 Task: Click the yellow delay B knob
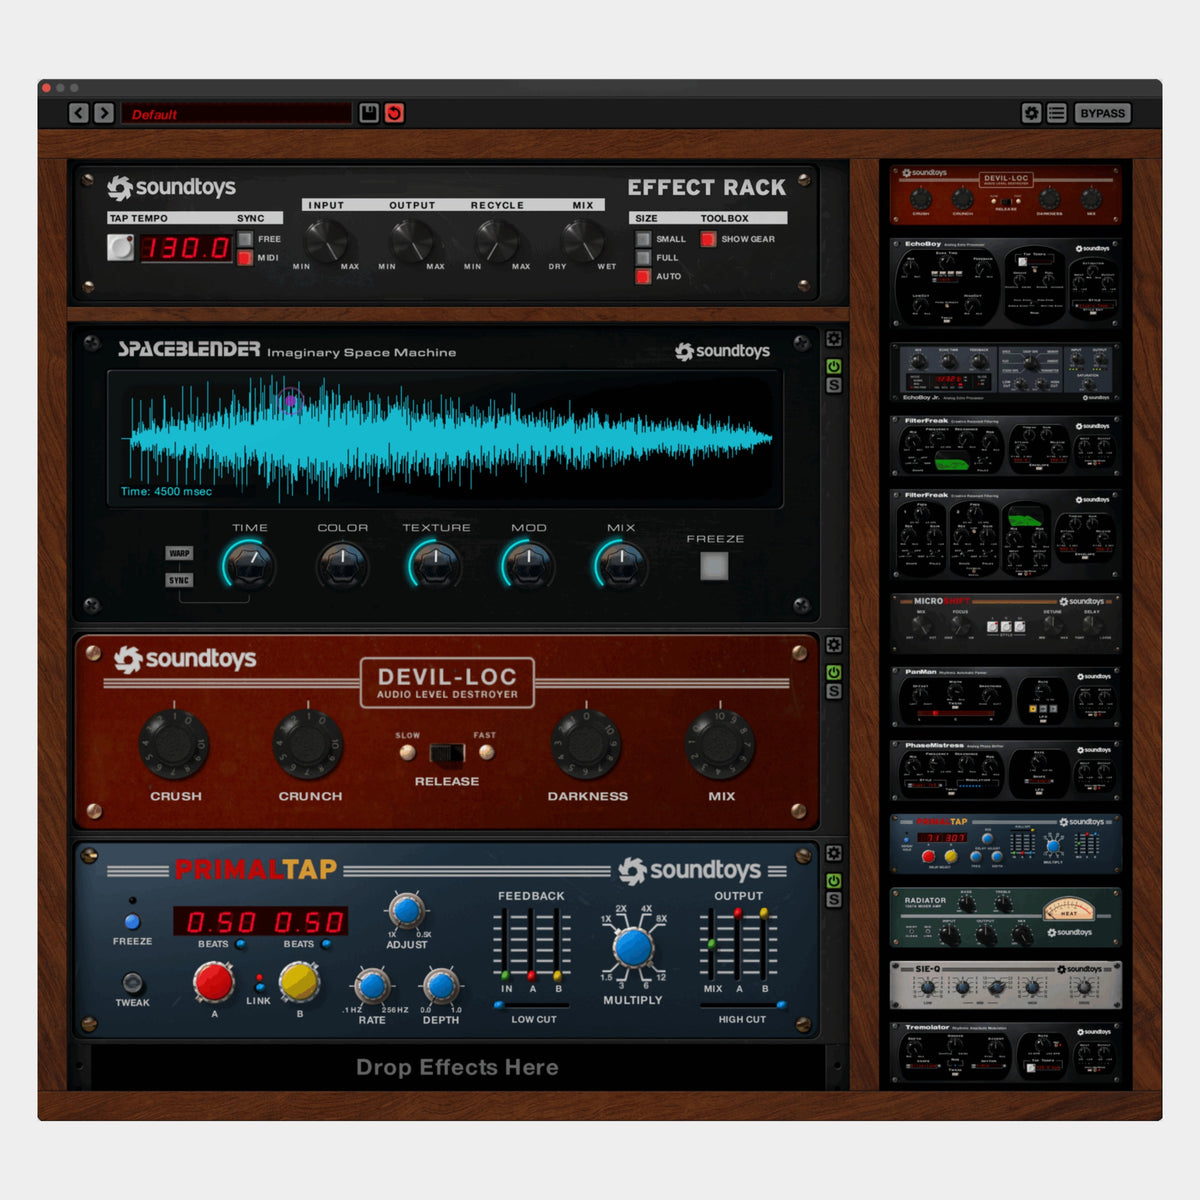click(298, 982)
